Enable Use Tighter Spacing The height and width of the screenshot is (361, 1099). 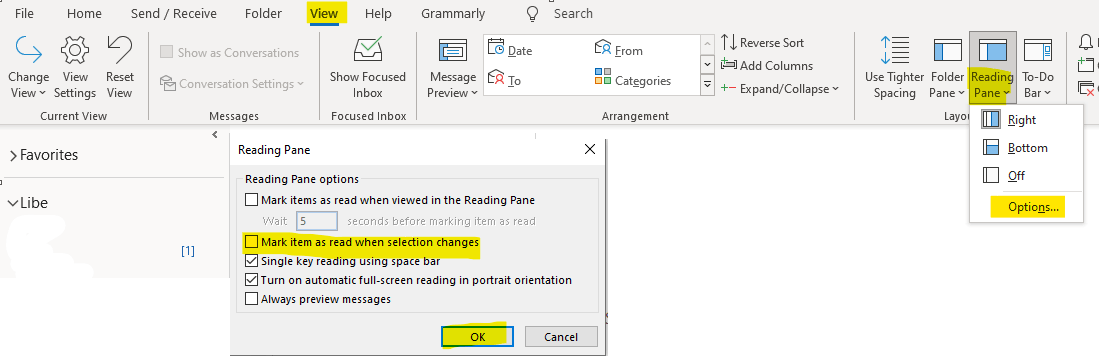894,67
